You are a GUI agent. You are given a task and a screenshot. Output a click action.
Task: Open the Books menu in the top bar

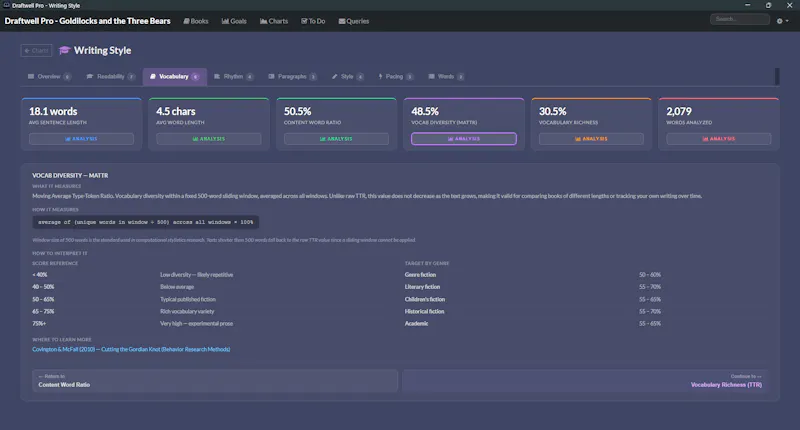(196, 21)
